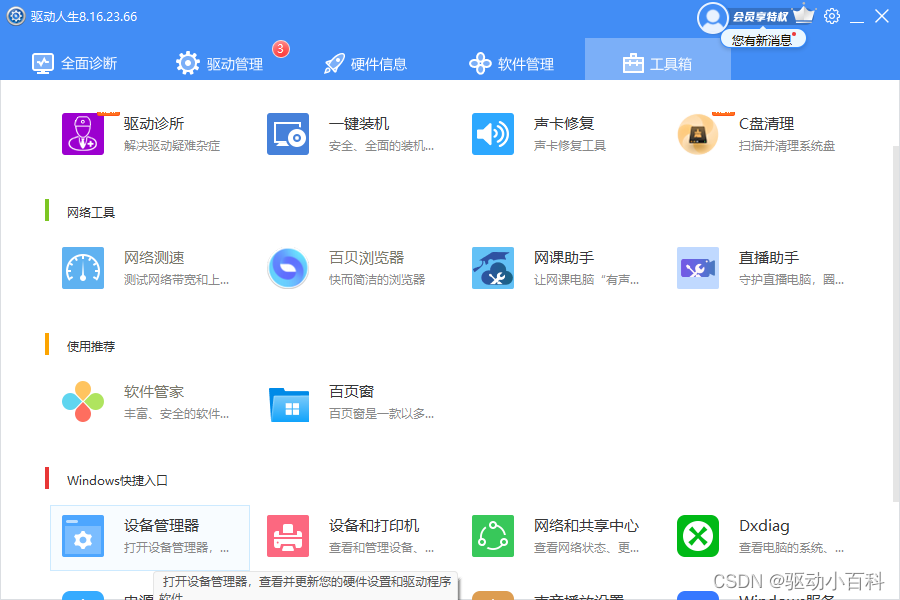Switch to the 驱动管理 tab
Image resolution: width=900 pixels, height=600 pixels.
pyautogui.click(x=219, y=63)
